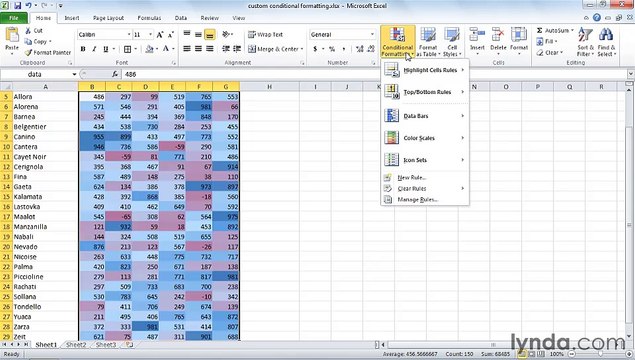The width and height of the screenshot is (635, 360).
Task: Open Top/Bottom Rules submenu
Action: [x=425, y=92]
